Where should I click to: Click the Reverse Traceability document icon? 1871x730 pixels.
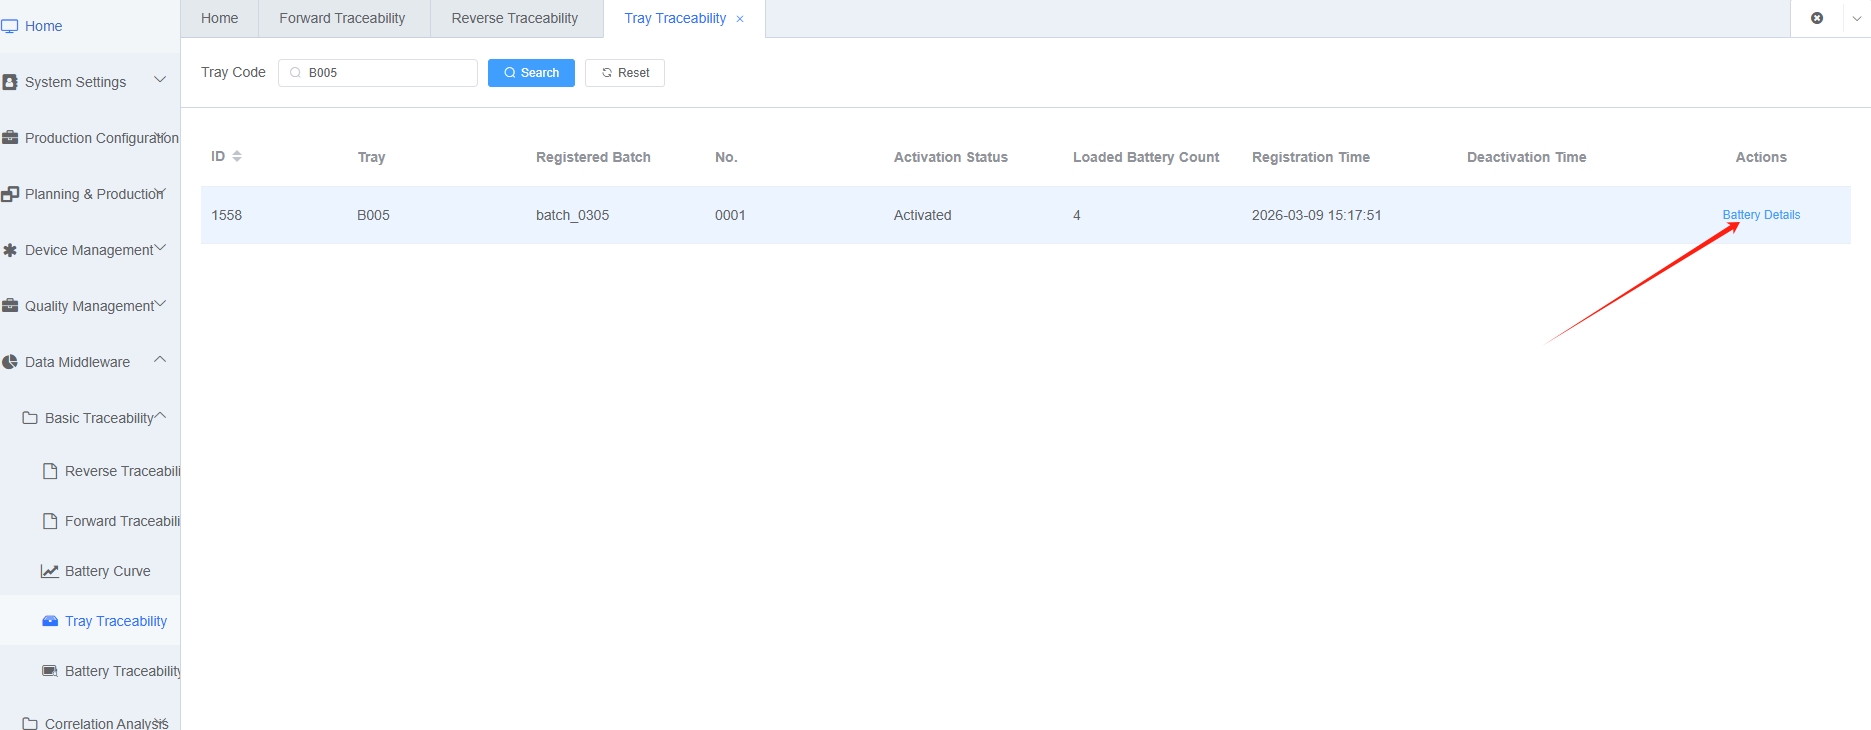pyautogui.click(x=50, y=471)
